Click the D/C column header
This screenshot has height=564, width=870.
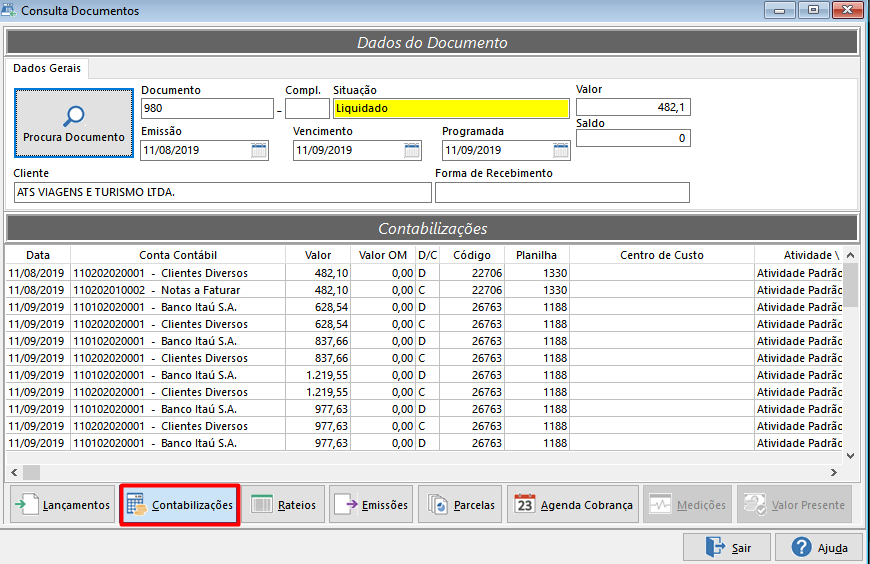[427, 255]
